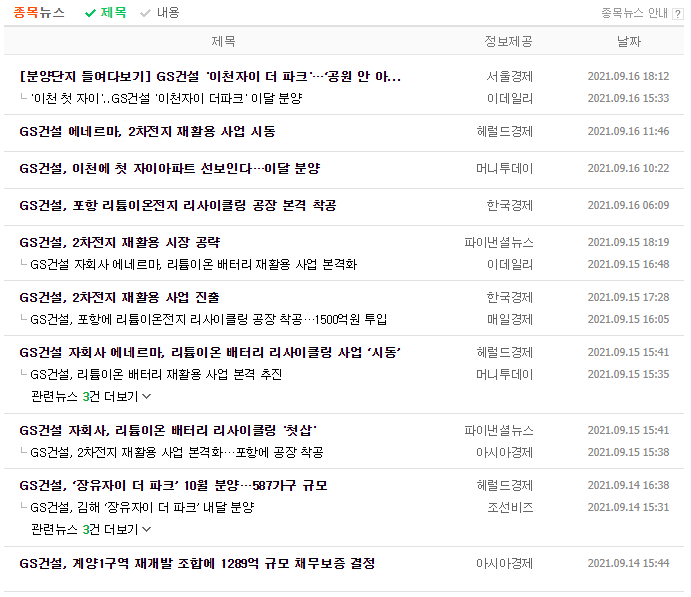
Task: Open article 'GS건설, 이천에 첫 자이아파트 선보인다'
Action: click(170, 168)
